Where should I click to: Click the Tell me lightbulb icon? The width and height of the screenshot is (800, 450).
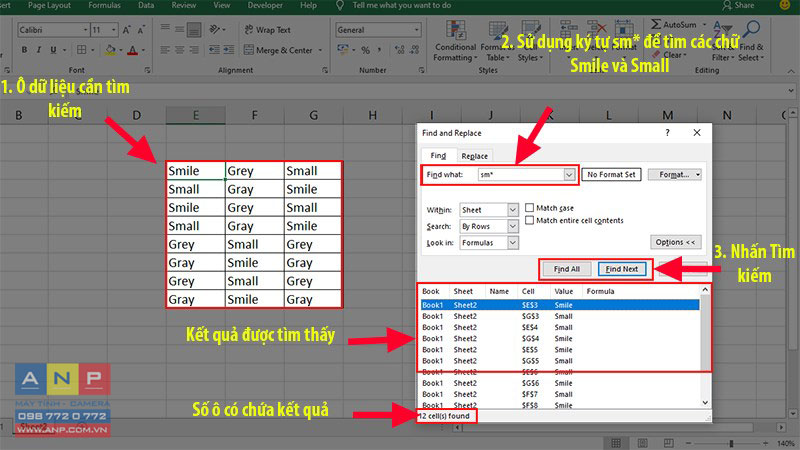coord(340,6)
